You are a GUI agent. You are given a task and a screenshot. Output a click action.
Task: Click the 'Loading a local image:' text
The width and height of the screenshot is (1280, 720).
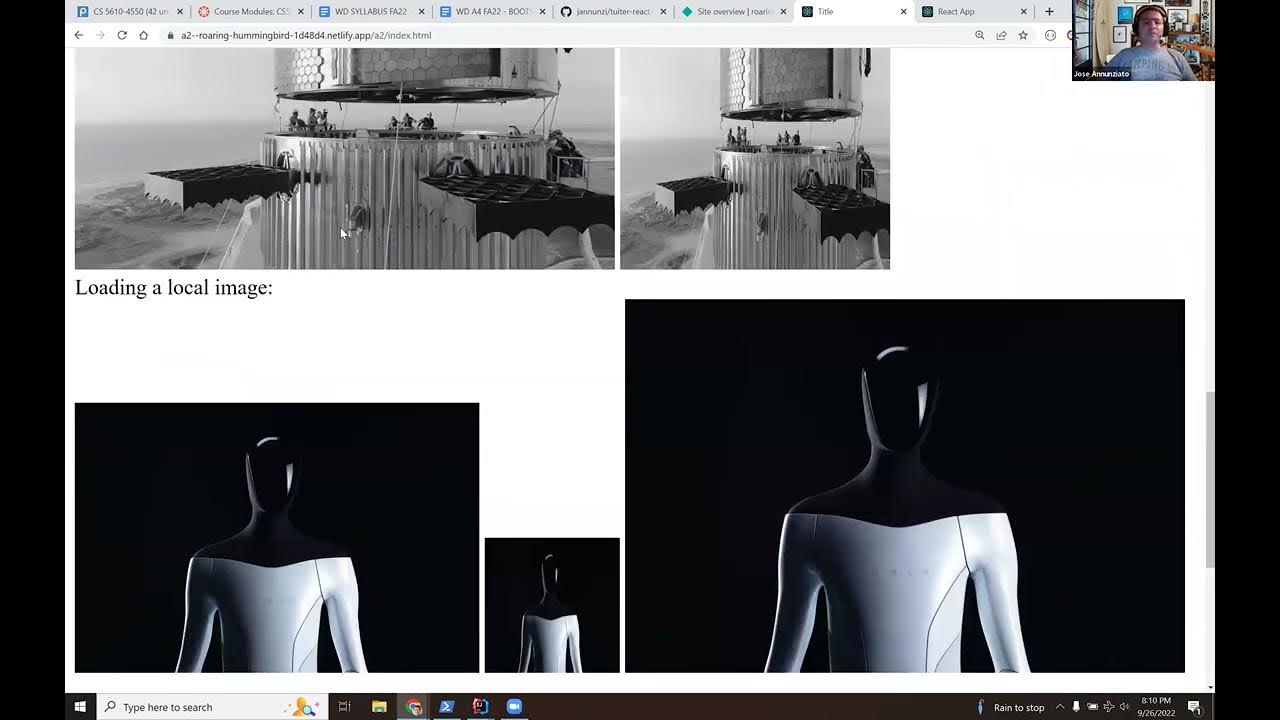(x=174, y=288)
